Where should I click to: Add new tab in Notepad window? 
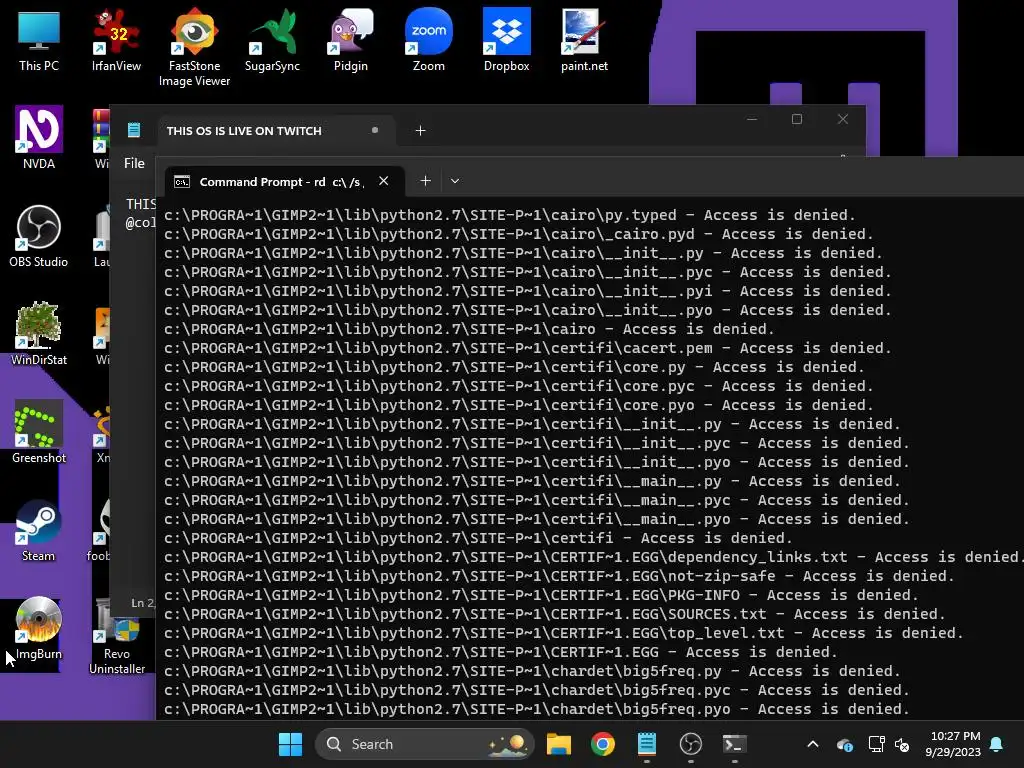[421, 131]
